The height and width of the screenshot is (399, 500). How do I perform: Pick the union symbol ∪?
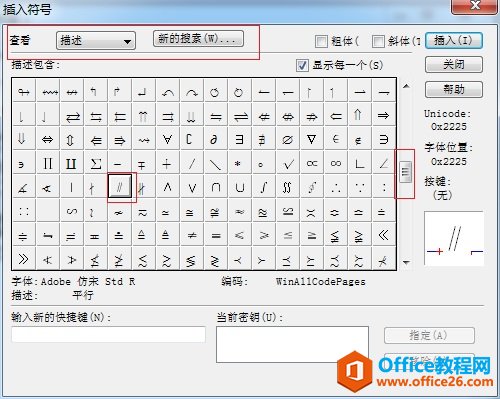coord(239,187)
